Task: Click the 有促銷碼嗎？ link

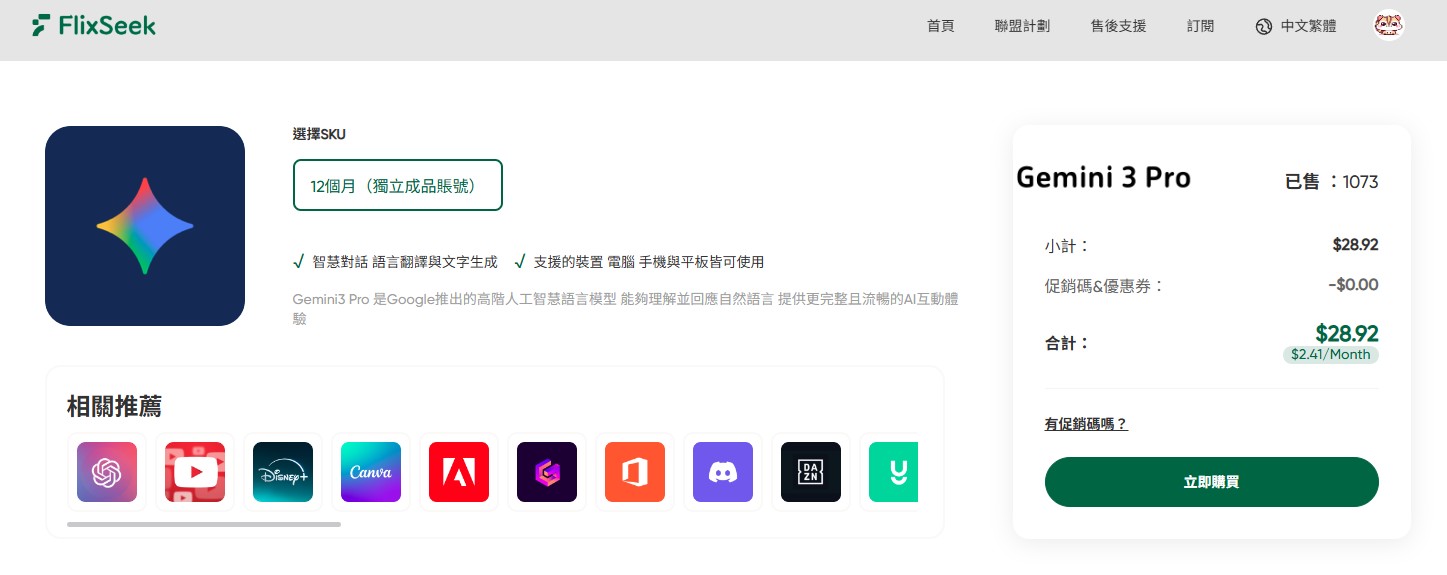Action: point(1086,424)
